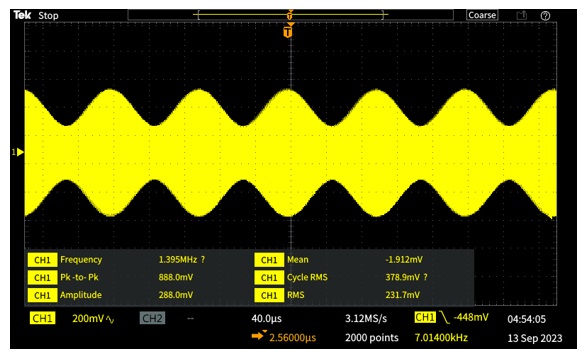Toggle the Coarse adjustment button
The image size is (587, 360).
pos(482,15)
